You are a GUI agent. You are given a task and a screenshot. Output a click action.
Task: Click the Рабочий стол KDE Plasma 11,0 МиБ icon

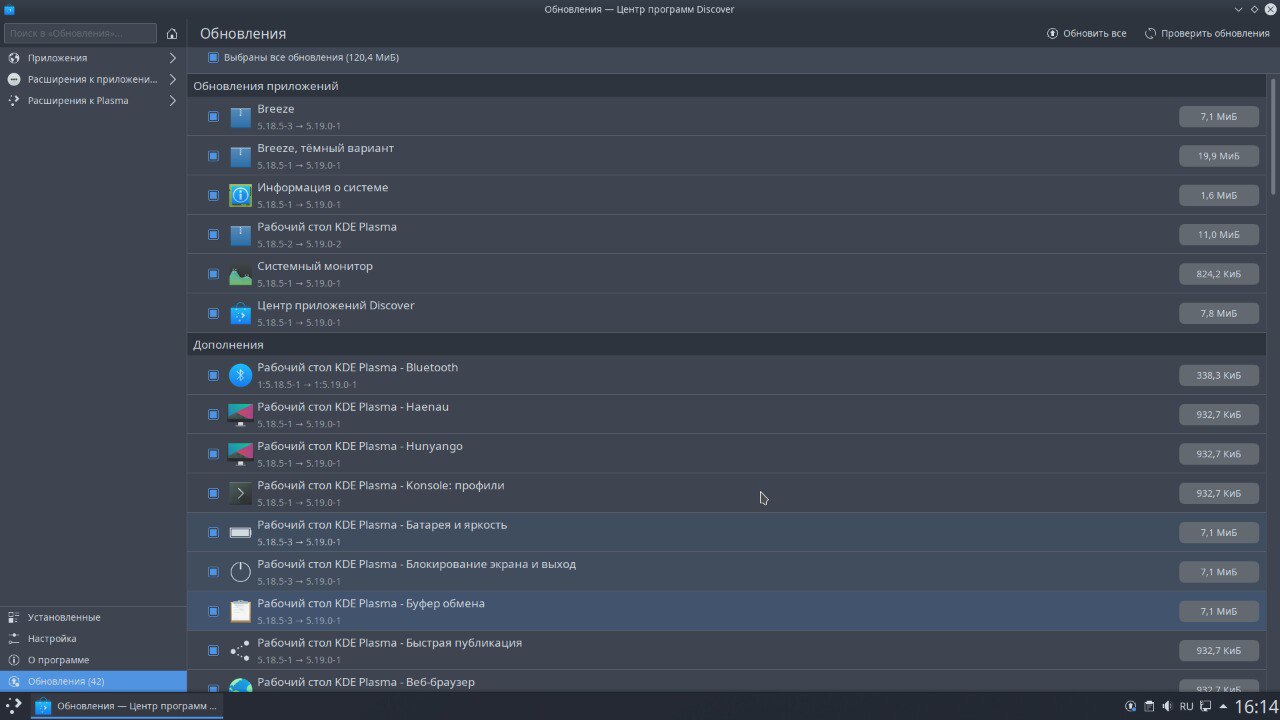coord(240,235)
